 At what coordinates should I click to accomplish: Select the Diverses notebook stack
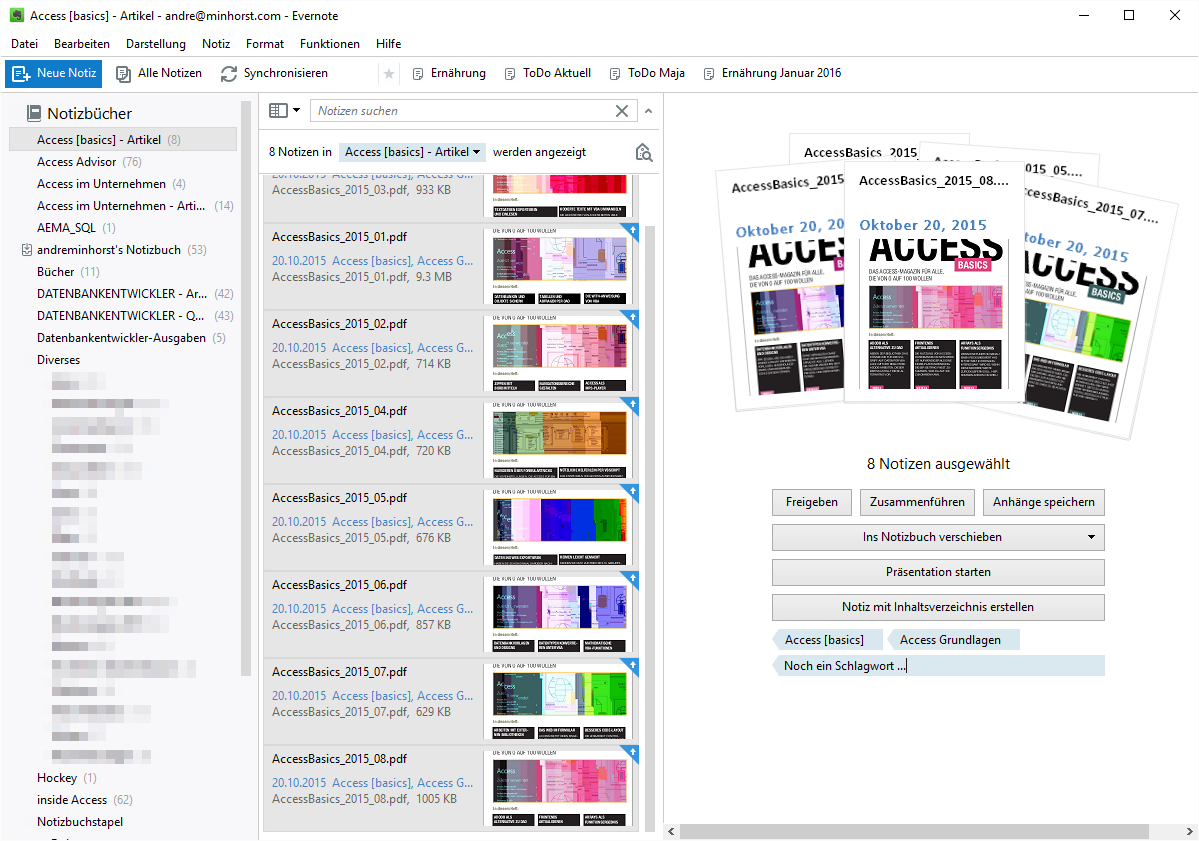pos(58,359)
